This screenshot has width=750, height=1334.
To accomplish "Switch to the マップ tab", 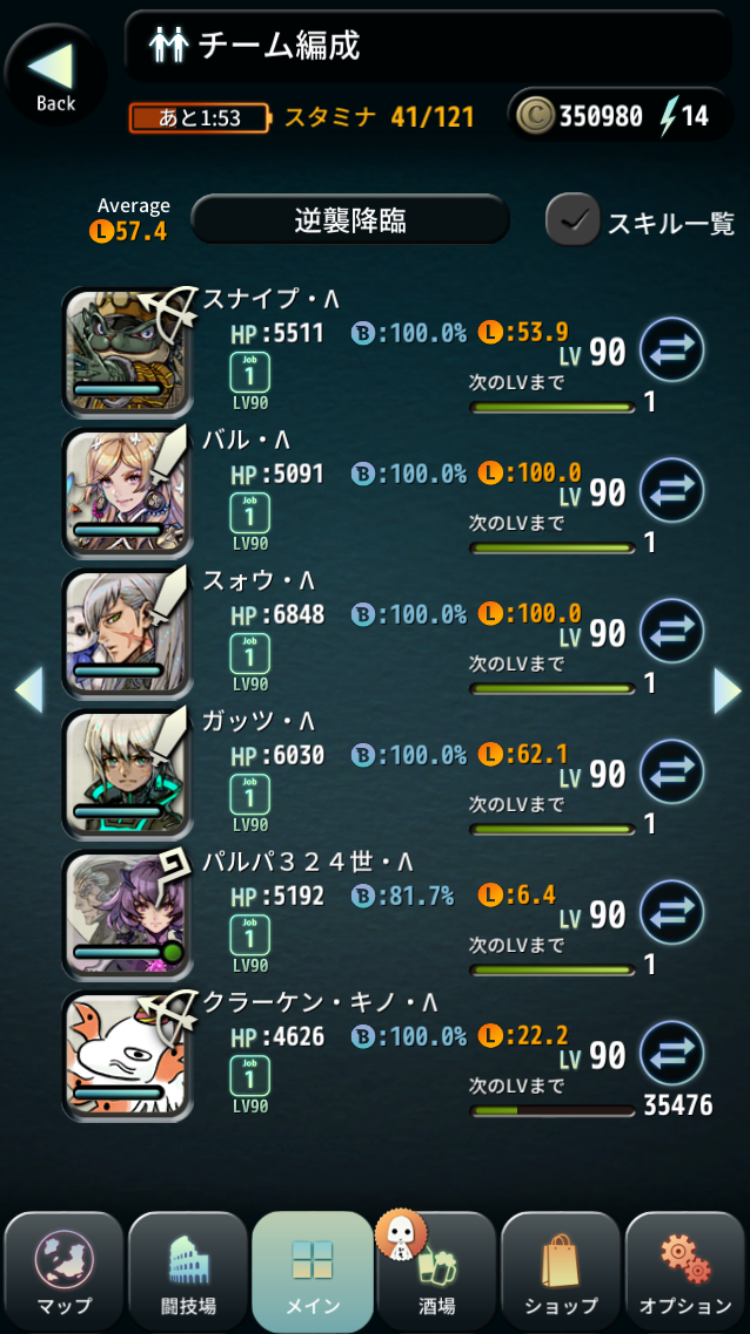I will coord(64,1272).
